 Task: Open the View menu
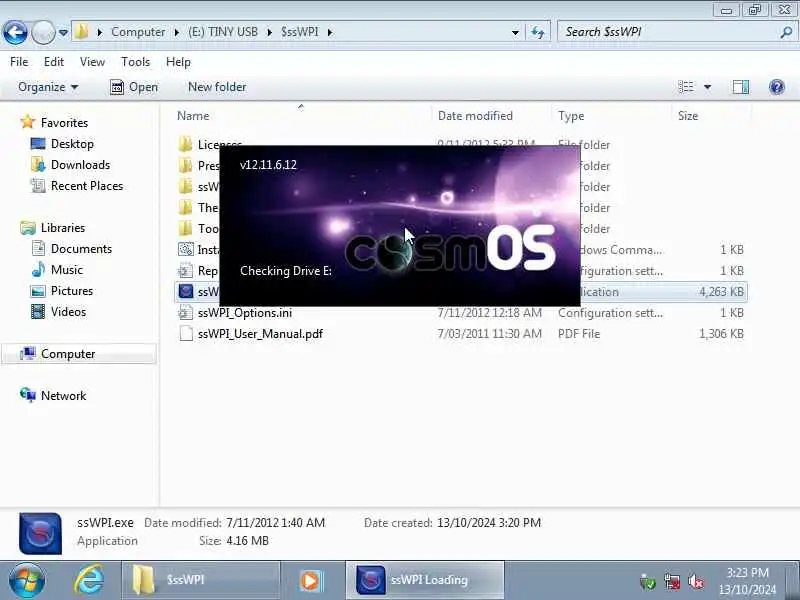pos(92,62)
